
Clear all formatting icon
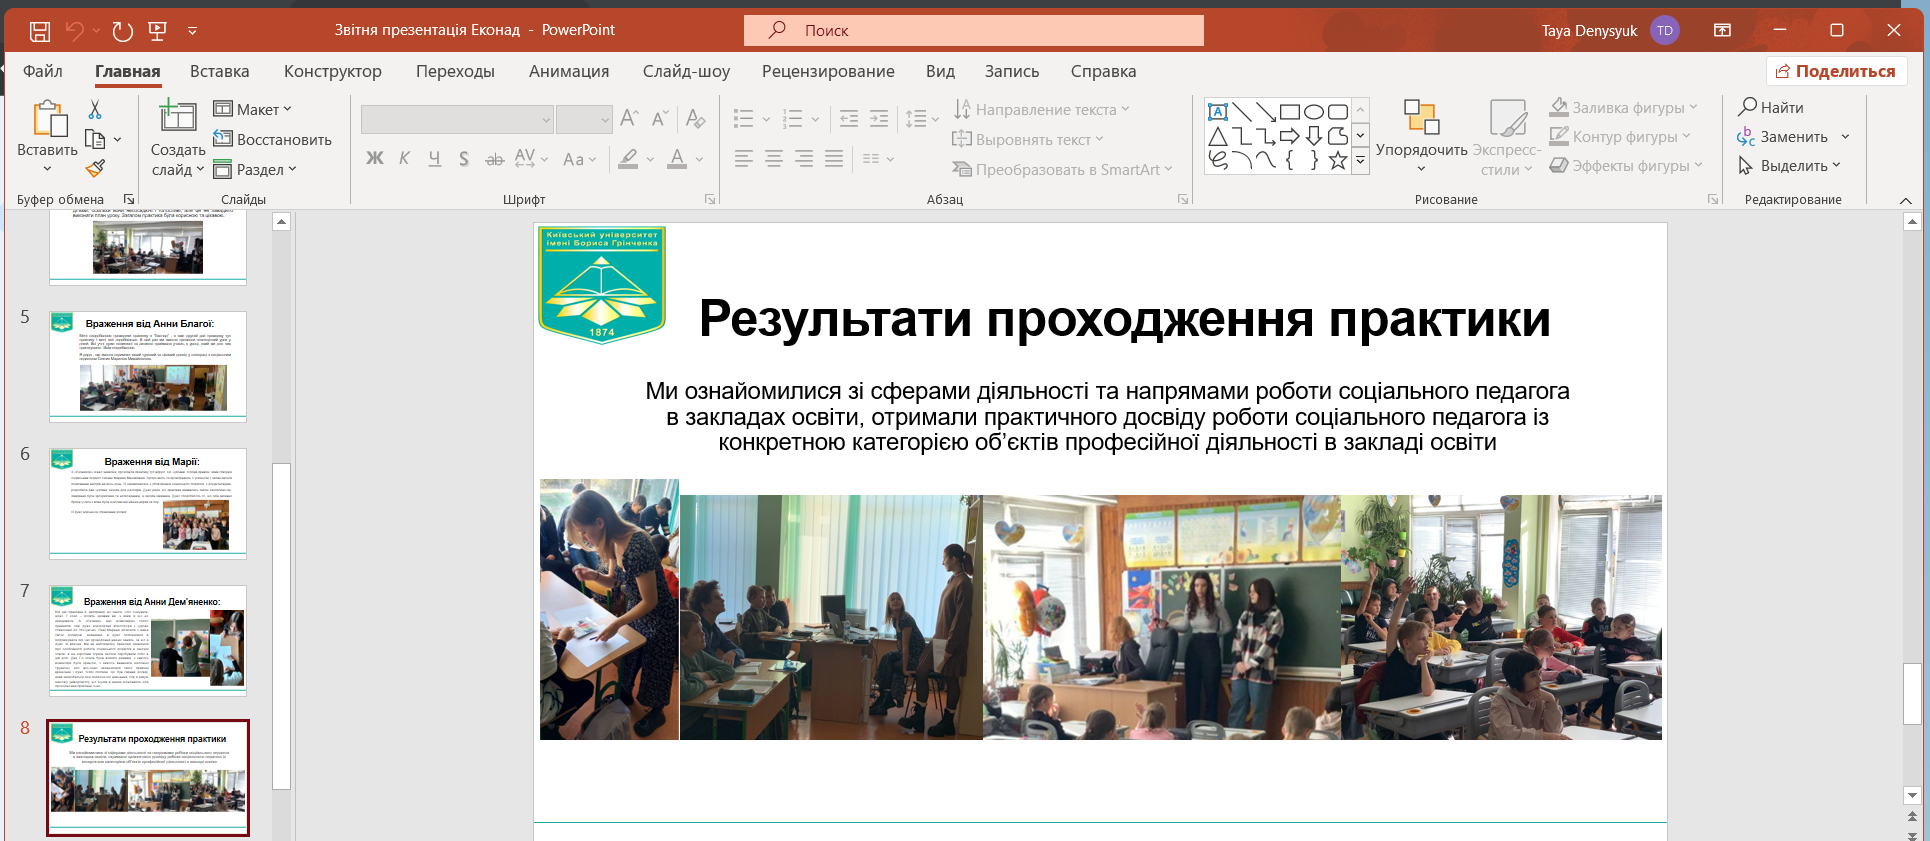696,118
